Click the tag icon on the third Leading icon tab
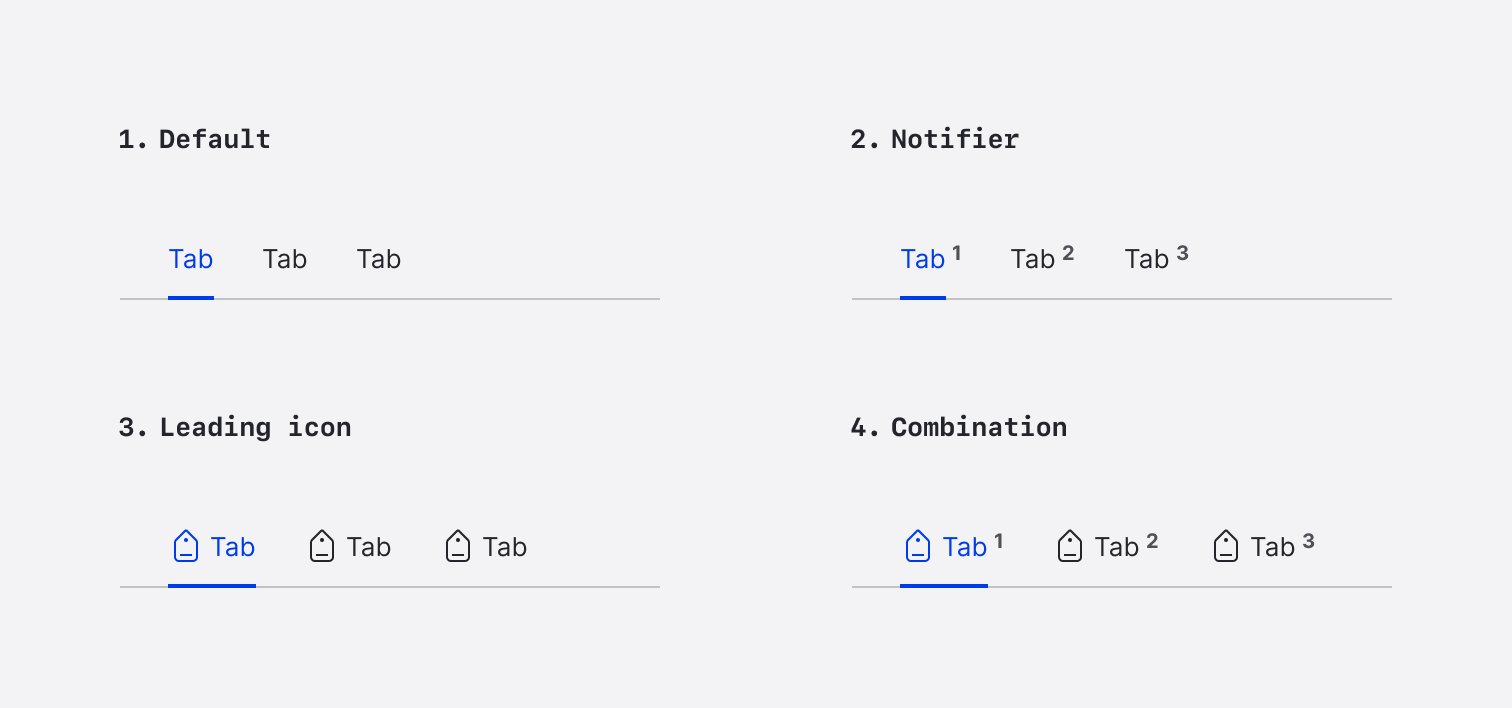Screen dimensions: 1512x708 click(457, 546)
